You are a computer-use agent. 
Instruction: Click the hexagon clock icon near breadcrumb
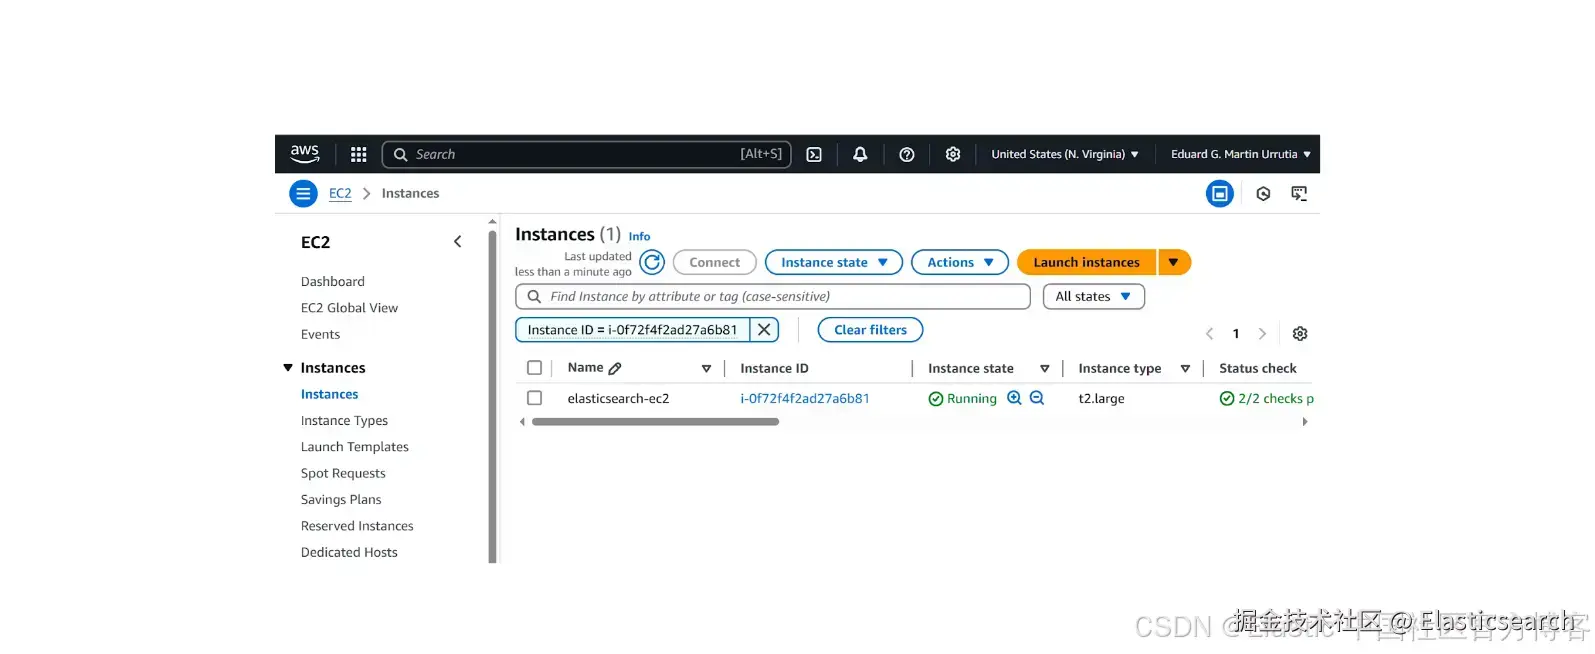pos(1263,194)
